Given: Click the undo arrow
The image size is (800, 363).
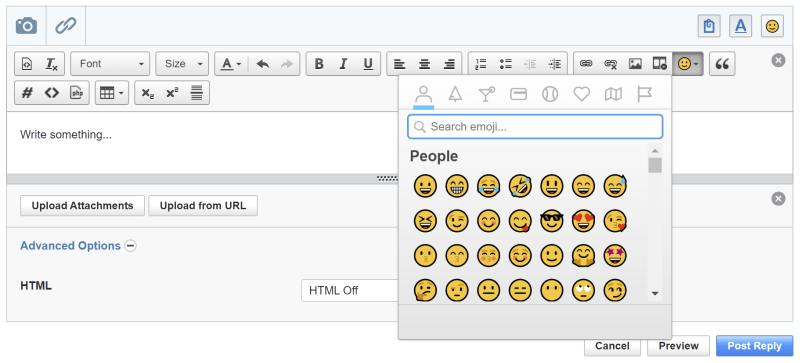Looking at the screenshot, I should coord(263,64).
